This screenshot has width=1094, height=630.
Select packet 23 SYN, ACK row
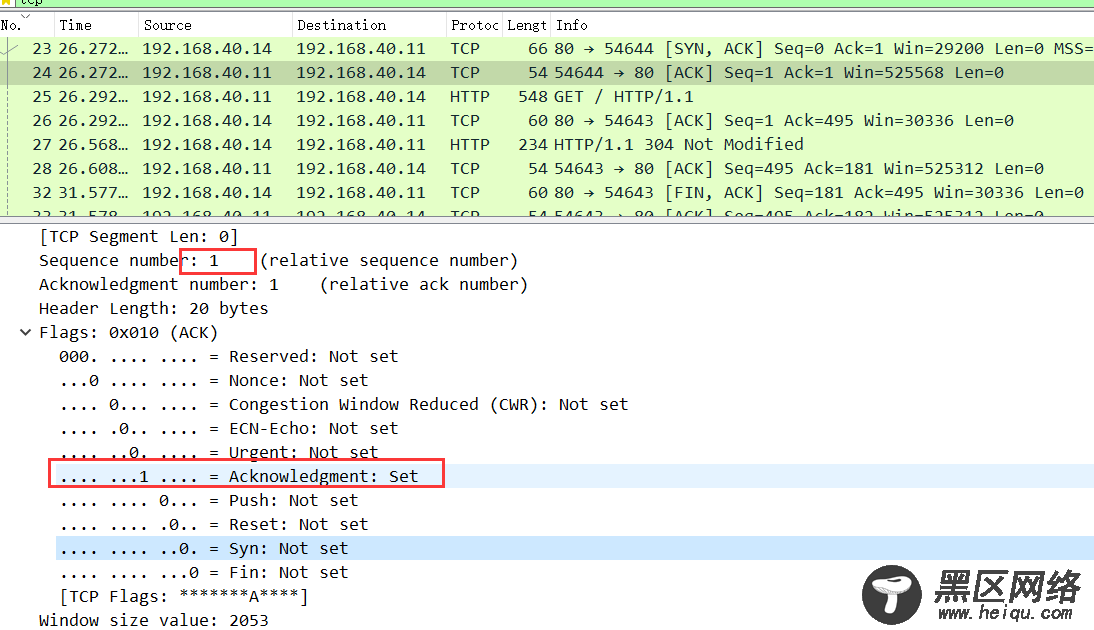point(547,48)
